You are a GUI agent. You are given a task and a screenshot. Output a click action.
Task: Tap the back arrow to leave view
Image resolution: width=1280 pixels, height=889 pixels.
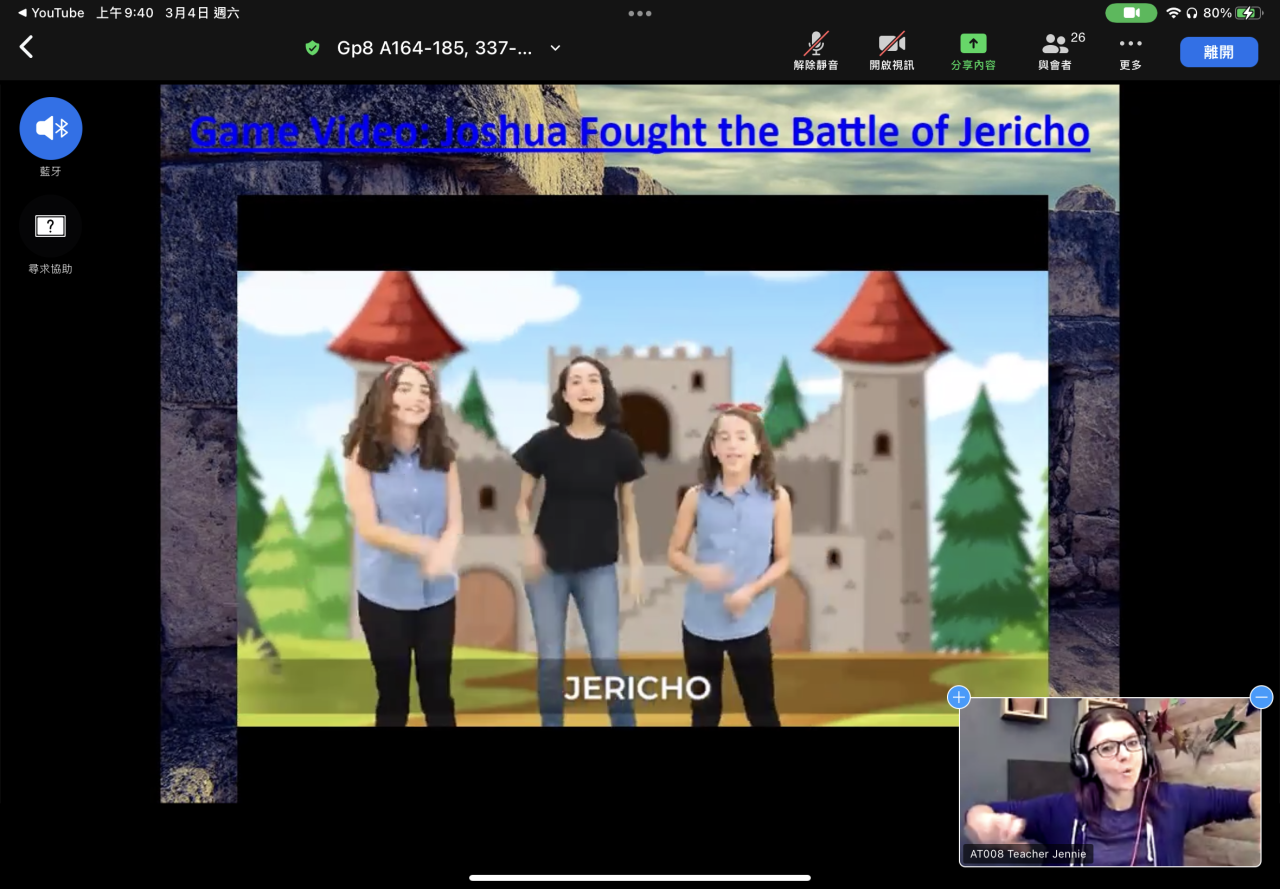pos(27,47)
